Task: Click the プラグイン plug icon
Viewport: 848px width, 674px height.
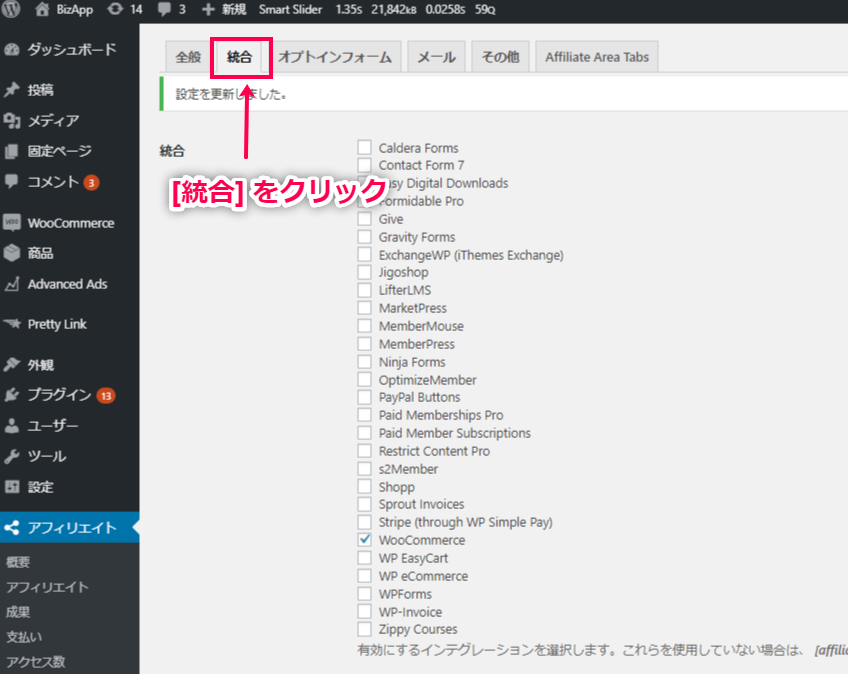Action: (12, 395)
